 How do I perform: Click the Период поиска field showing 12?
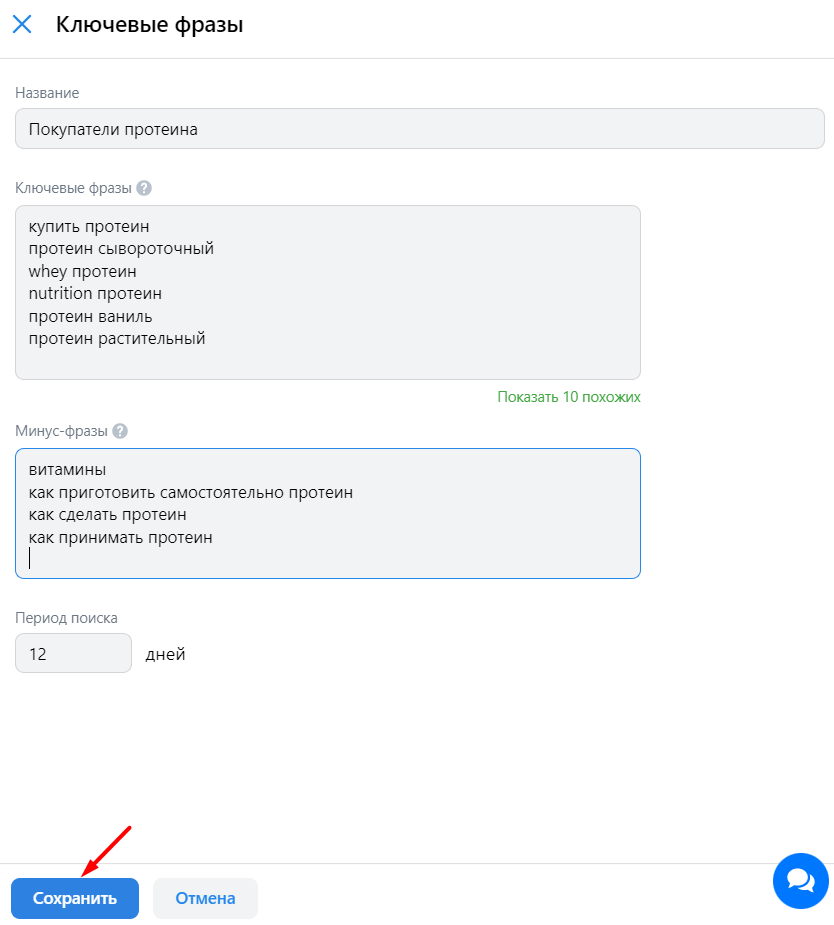(73, 653)
